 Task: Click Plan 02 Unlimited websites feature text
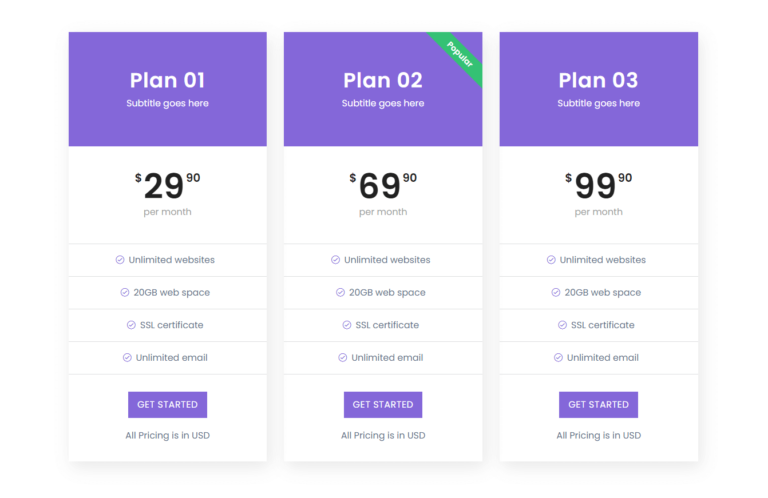click(x=387, y=260)
